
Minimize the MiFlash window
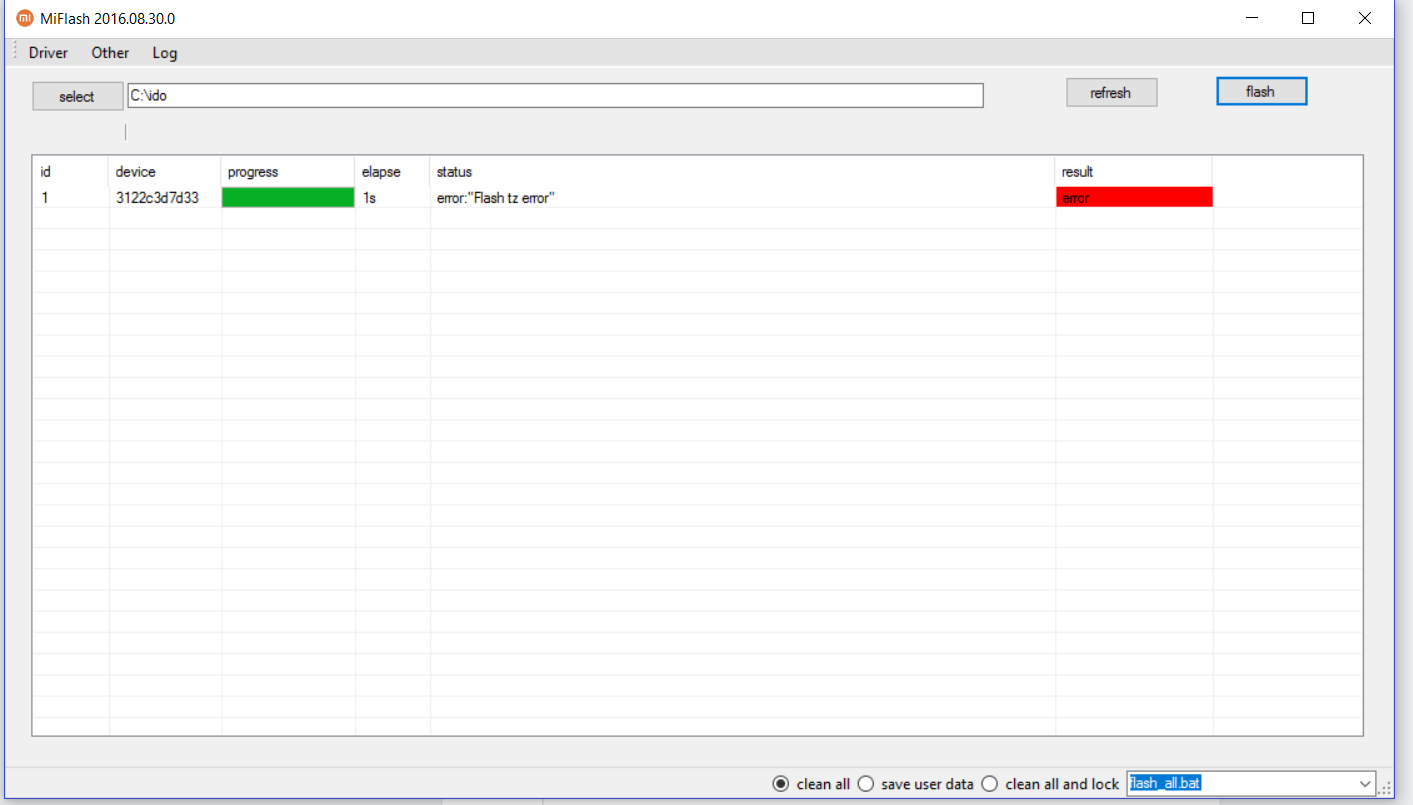click(1251, 18)
